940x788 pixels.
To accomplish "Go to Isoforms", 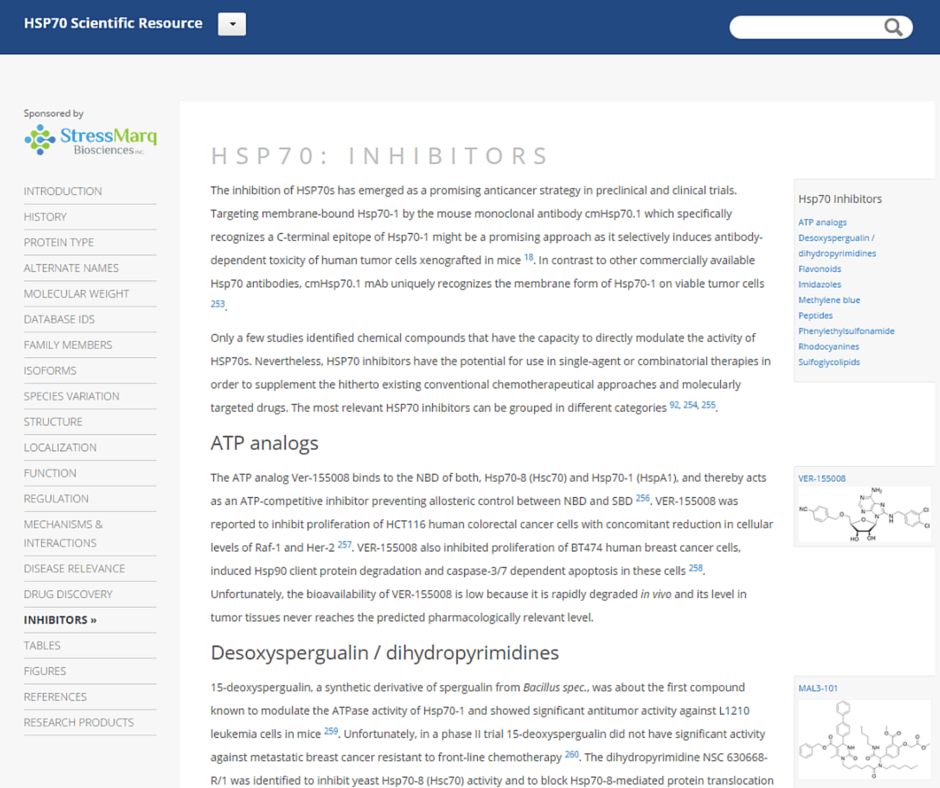I will point(50,371).
